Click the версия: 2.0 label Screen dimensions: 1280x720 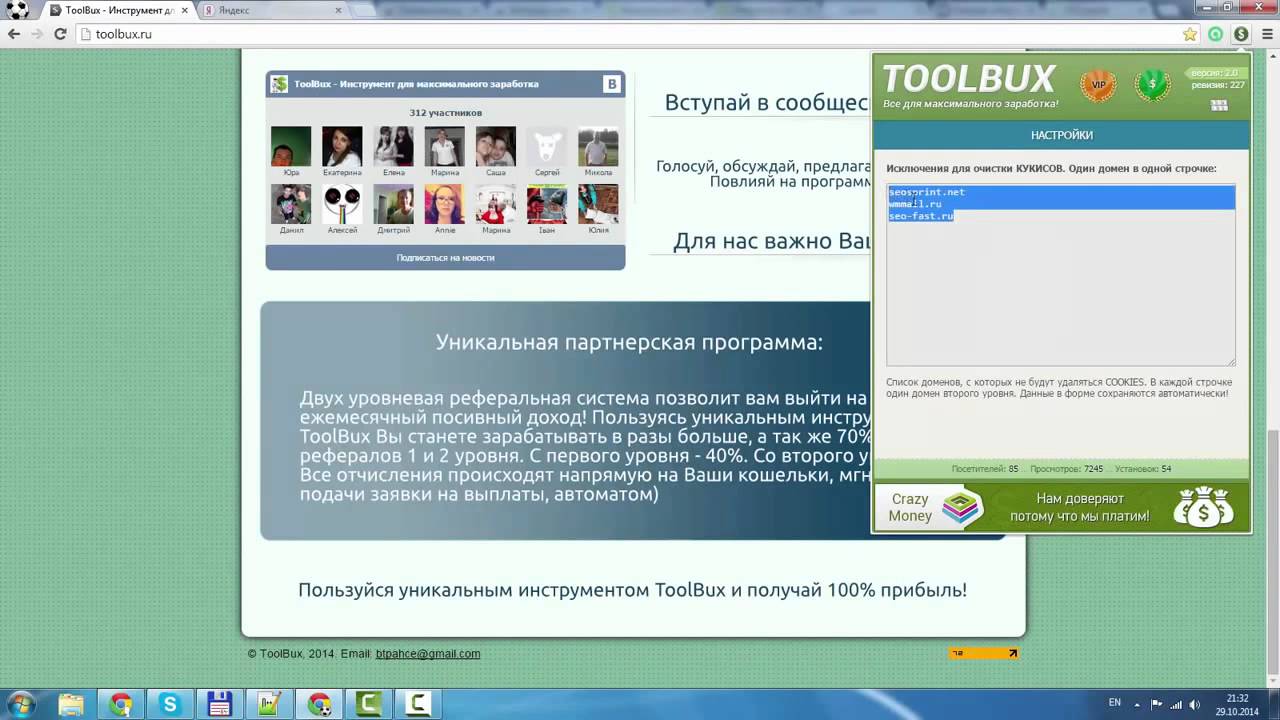point(1214,73)
